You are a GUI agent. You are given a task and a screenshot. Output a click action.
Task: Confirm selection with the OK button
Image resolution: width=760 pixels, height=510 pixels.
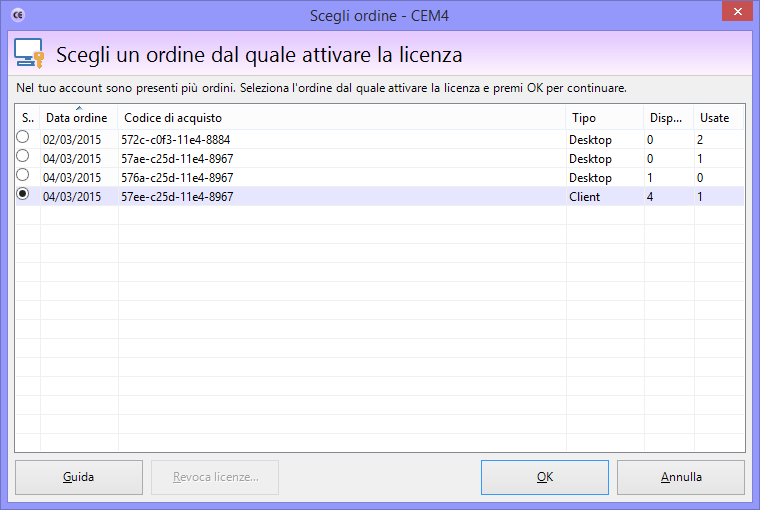545,478
